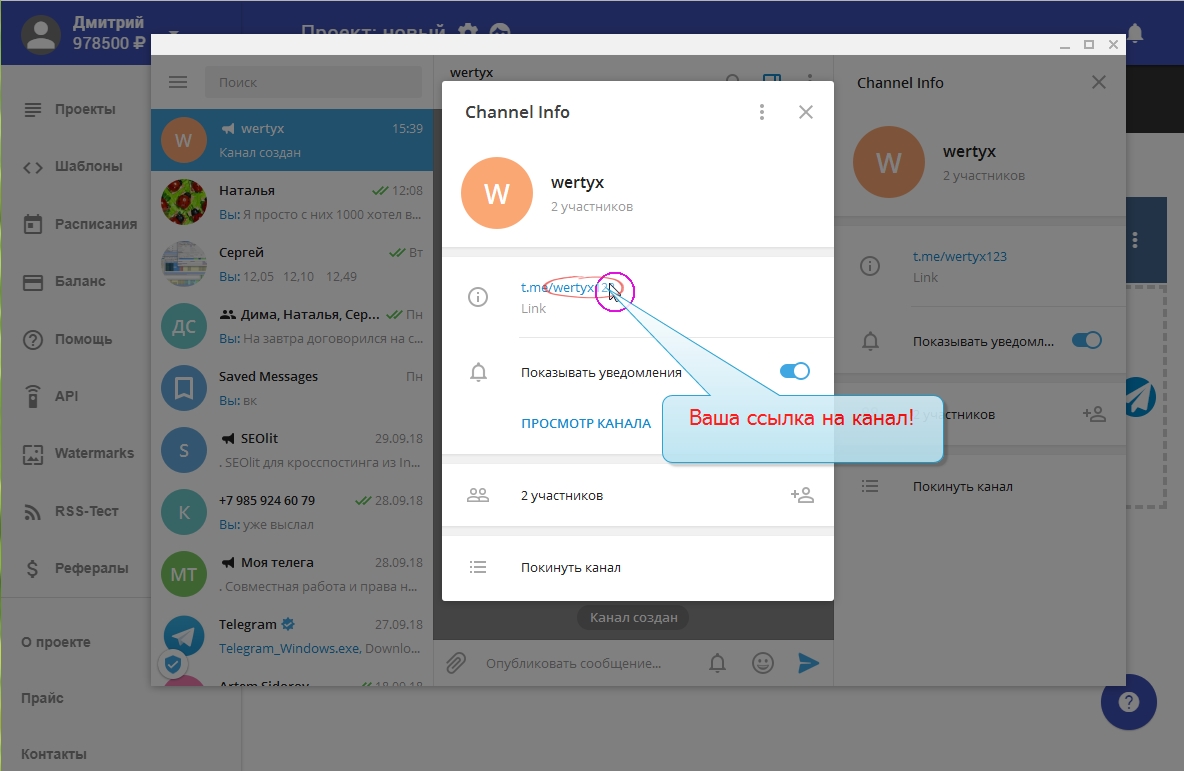Click the blue help question mark button

pos(1128,702)
